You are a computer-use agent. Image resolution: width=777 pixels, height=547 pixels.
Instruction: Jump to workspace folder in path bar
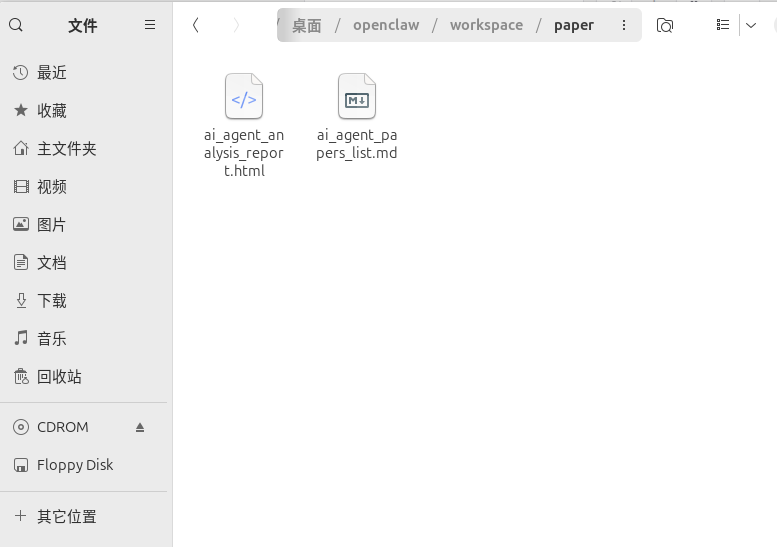[x=486, y=25]
